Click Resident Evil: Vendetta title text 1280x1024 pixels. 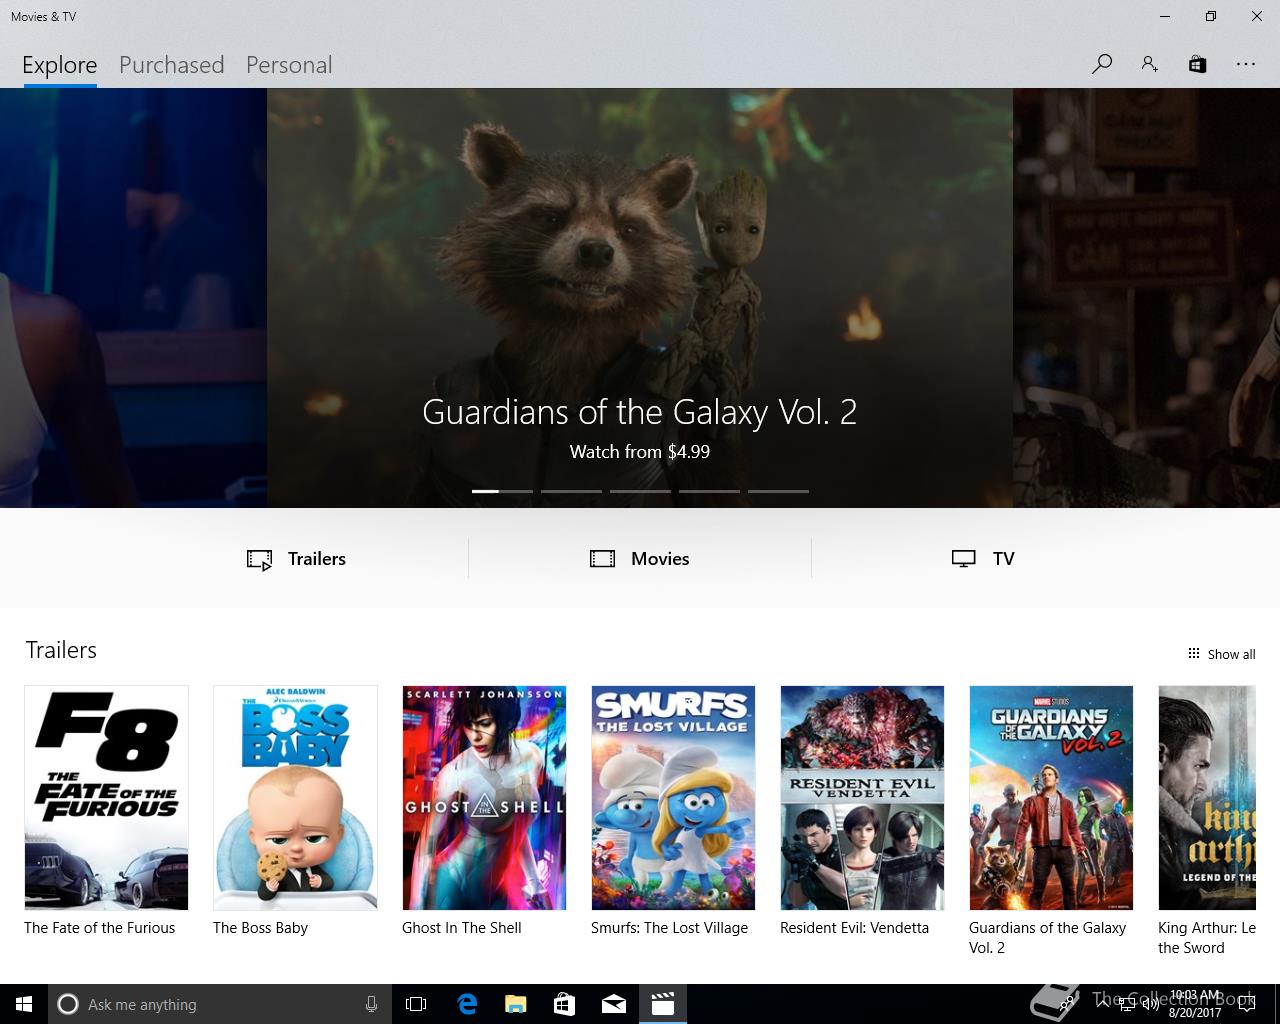854,928
